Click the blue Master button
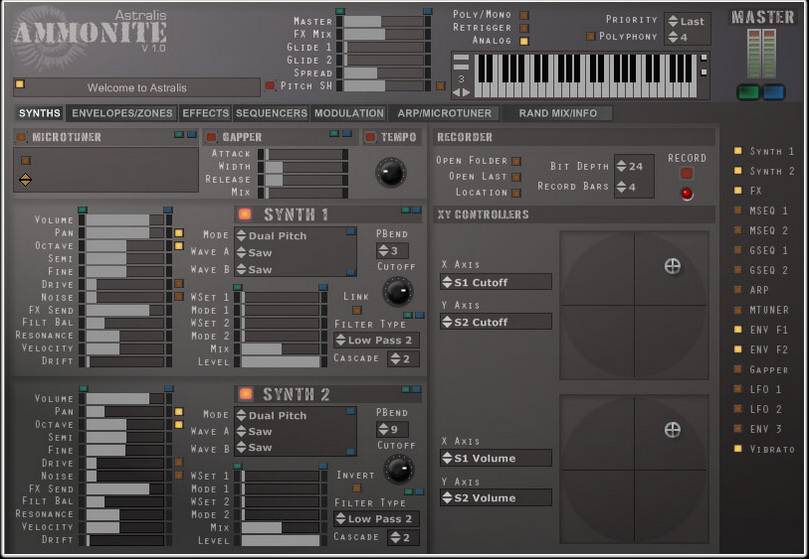The image size is (809, 559). [x=773, y=93]
